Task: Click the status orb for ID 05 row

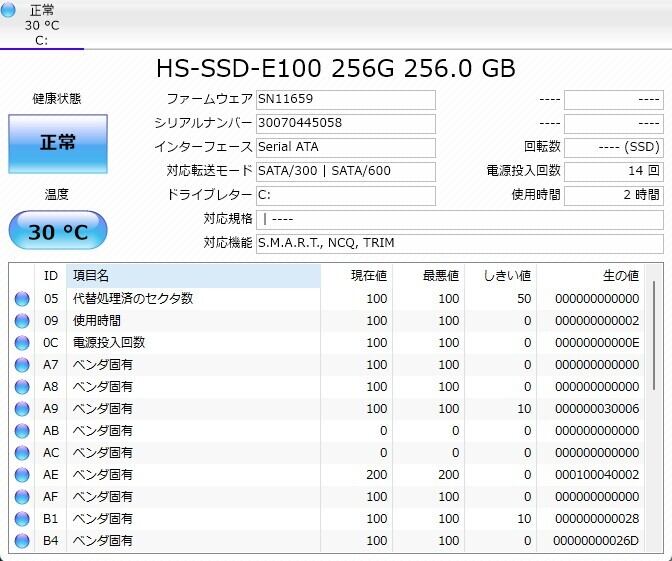Action: click(x=22, y=299)
